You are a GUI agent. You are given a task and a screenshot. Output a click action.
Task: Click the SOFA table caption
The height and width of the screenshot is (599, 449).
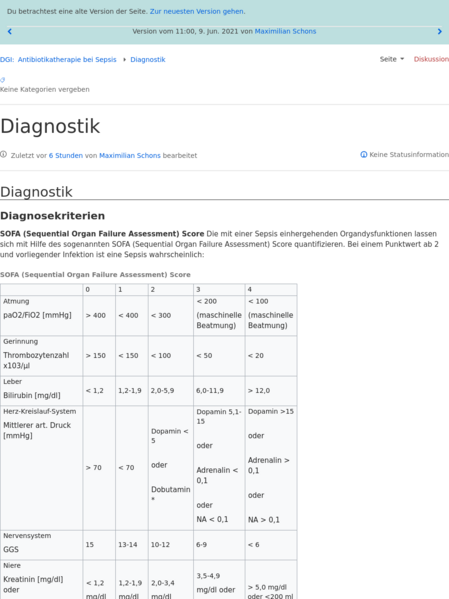(95, 275)
